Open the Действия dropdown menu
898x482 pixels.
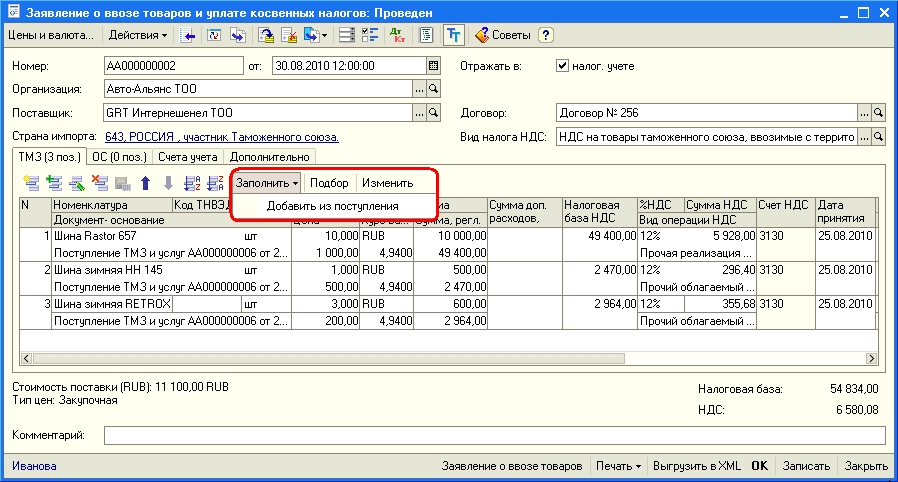pos(138,35)
